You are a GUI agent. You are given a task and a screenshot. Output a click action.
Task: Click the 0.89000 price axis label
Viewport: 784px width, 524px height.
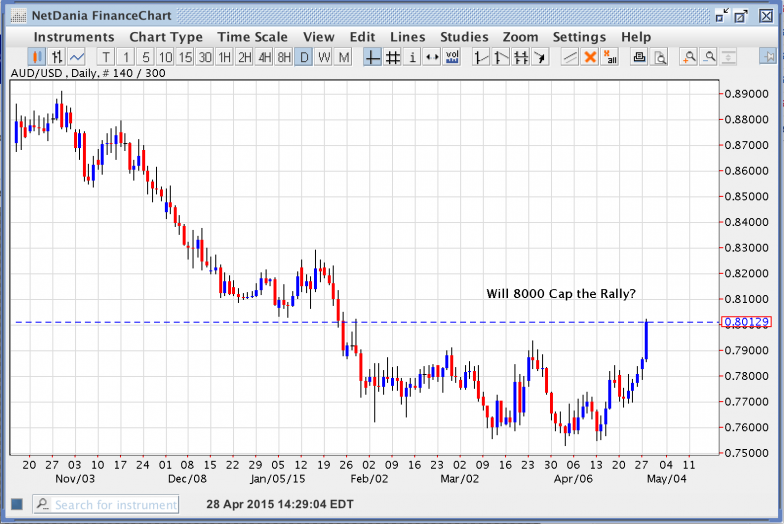click(x=746, y=94)
